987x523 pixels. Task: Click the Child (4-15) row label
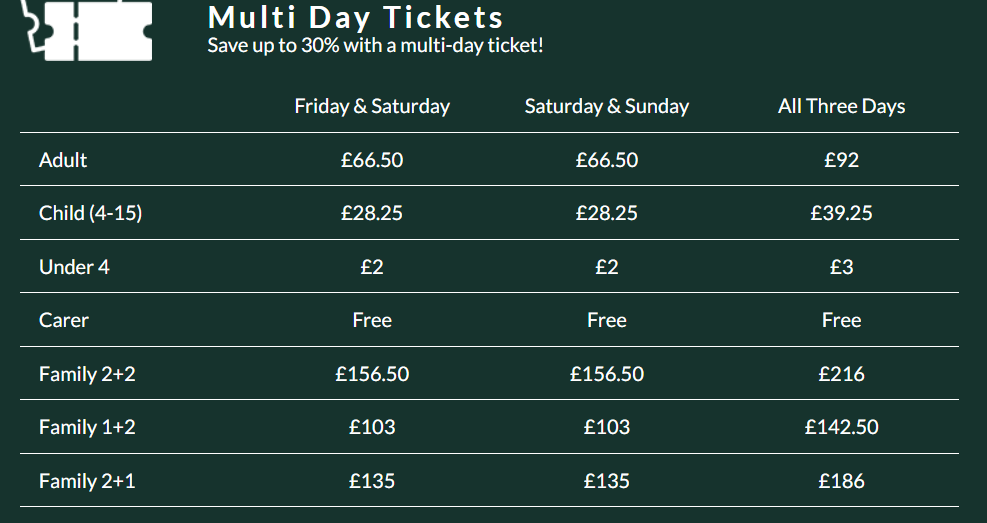pos(90,213)
